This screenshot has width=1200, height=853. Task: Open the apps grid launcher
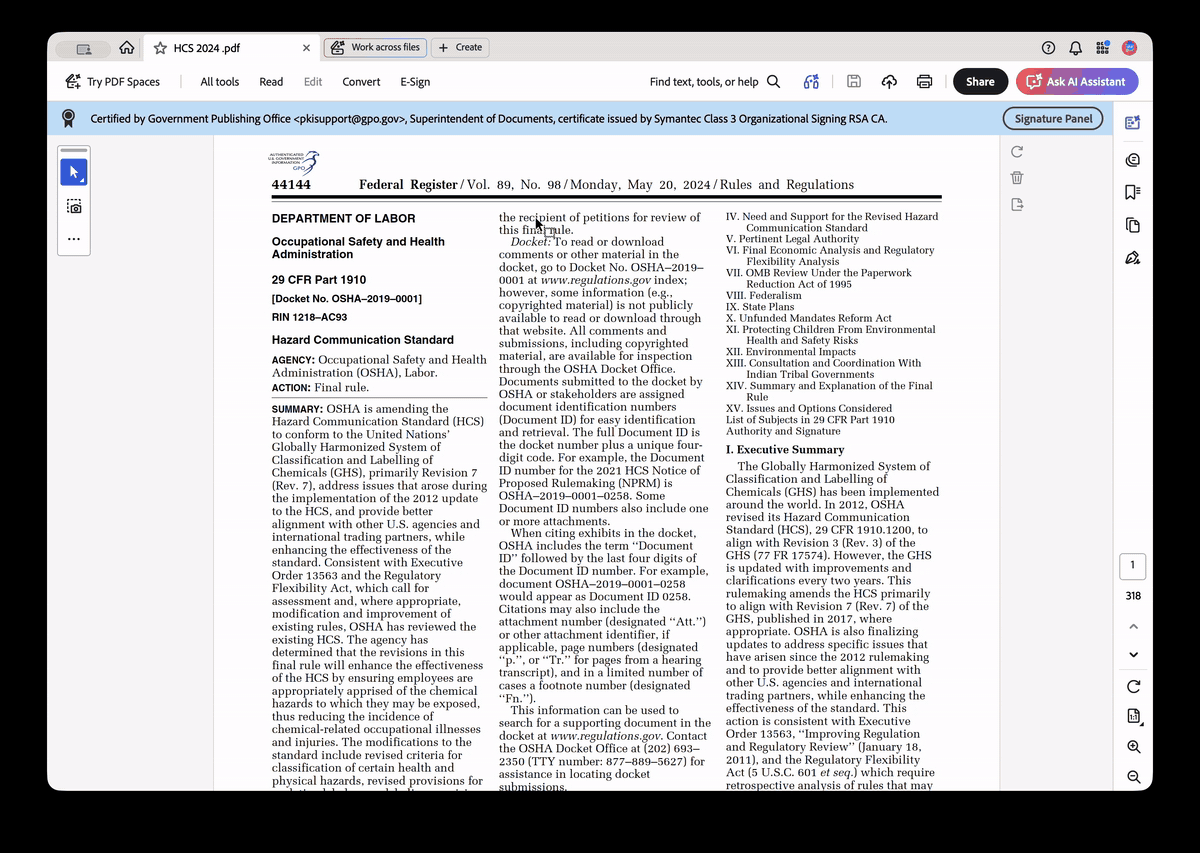pyautogui.click(x=1102, y=48)
